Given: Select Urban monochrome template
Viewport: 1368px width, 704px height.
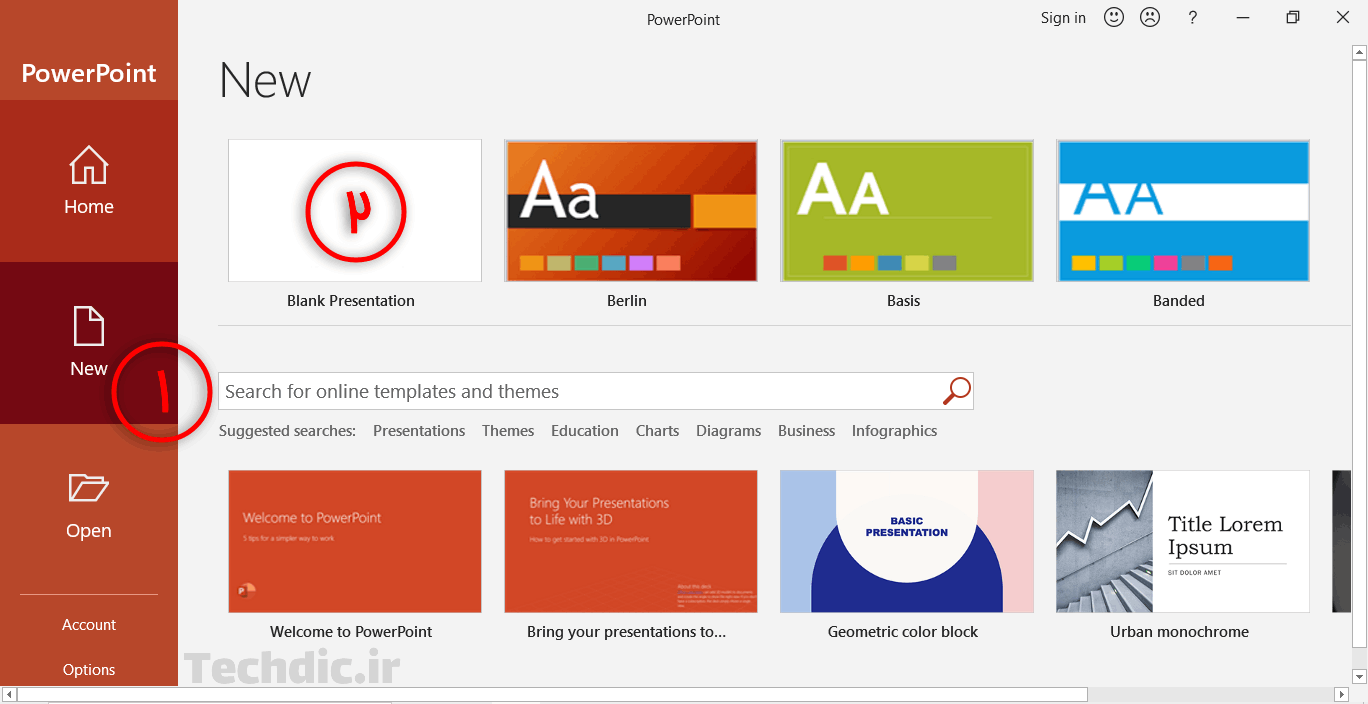Looking at the screenshot, I should 1183,541.
